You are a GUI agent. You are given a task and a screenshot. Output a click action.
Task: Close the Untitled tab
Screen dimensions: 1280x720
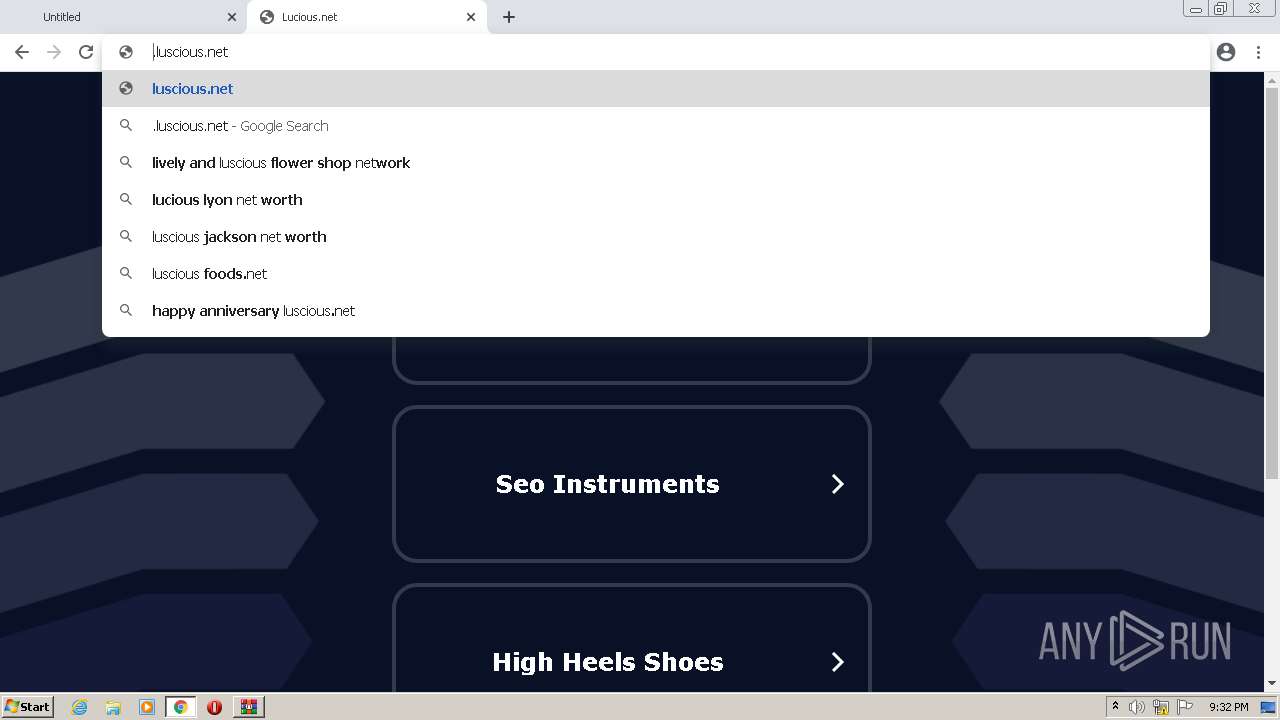click(x=232, y=17)
